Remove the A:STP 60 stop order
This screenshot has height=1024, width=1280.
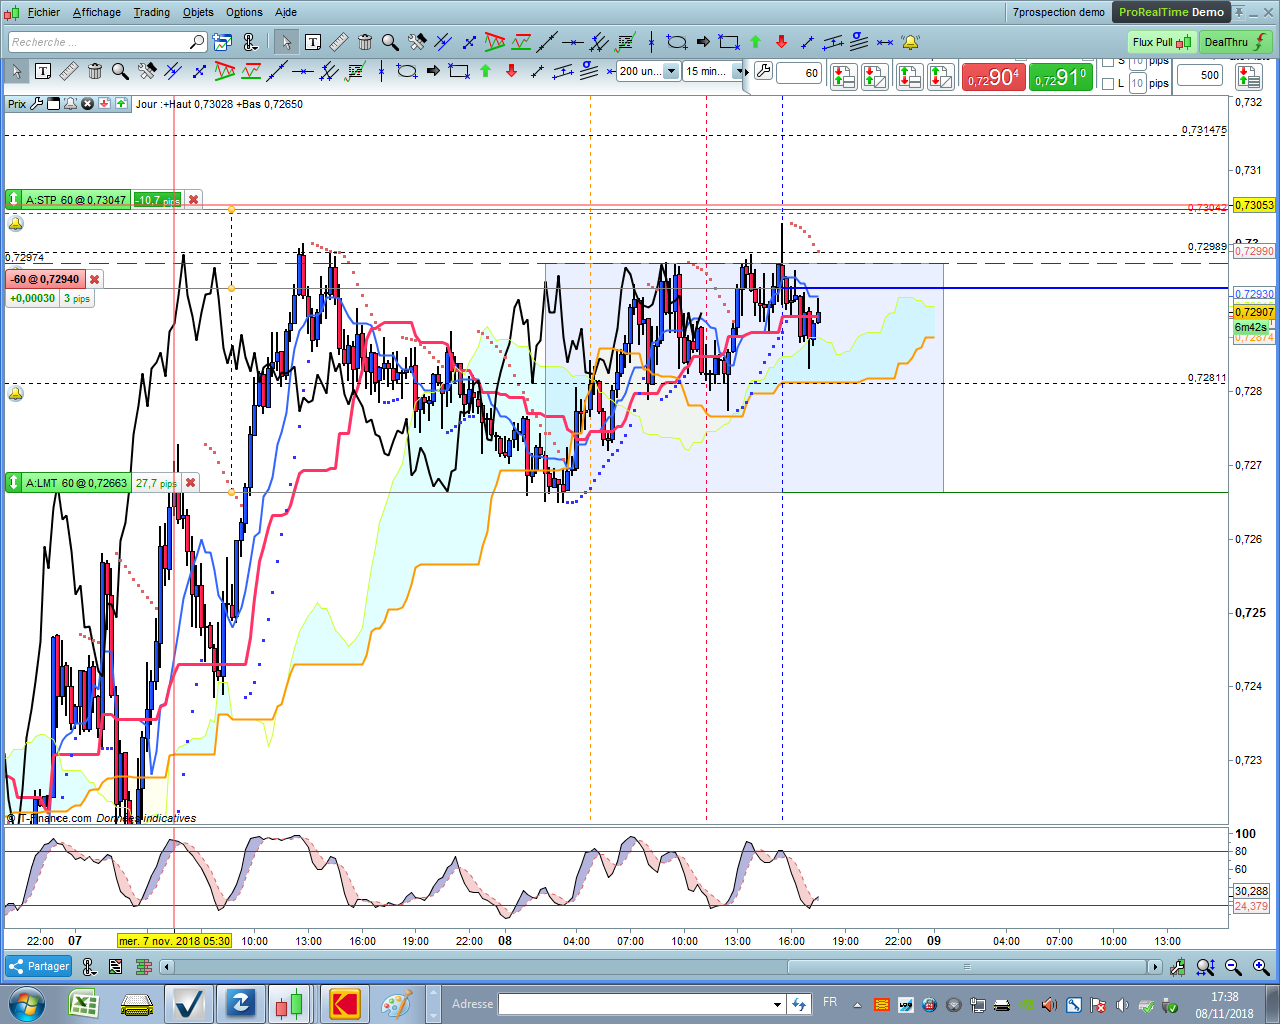coord(194,200)
